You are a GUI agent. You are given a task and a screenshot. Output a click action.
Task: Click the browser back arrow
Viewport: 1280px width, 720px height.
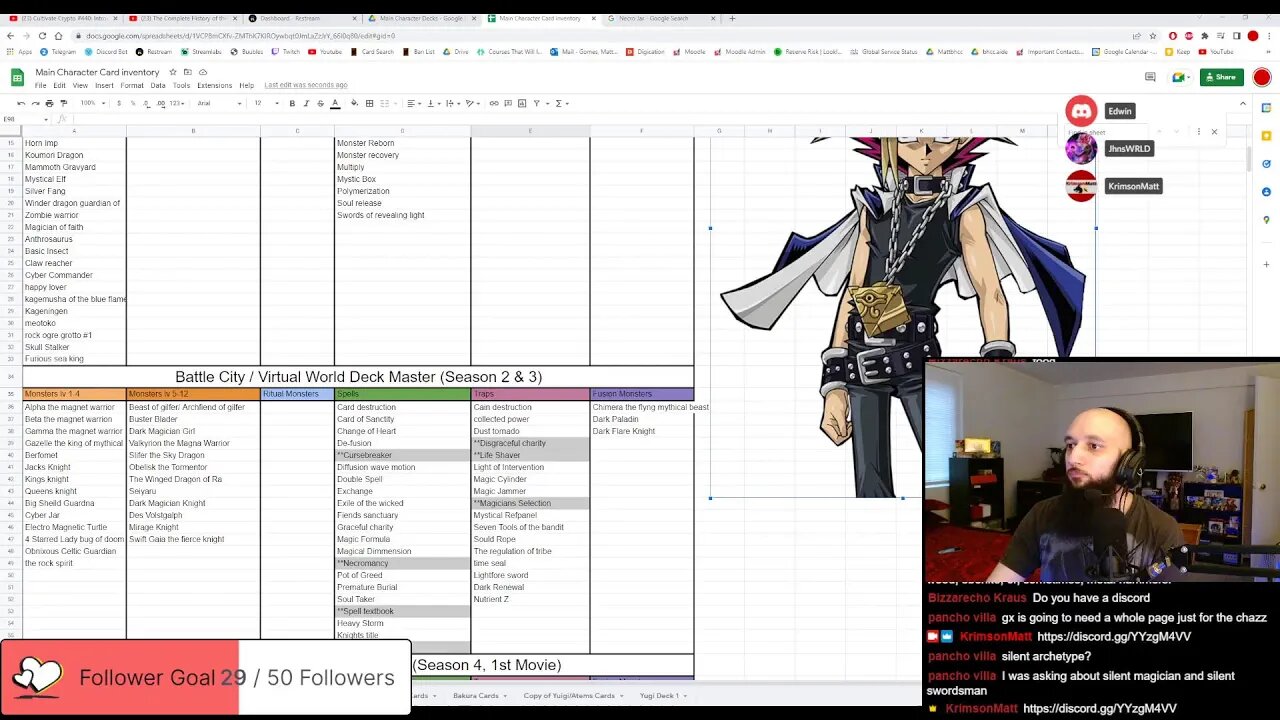pyautogui.click(x=11, y=36)
